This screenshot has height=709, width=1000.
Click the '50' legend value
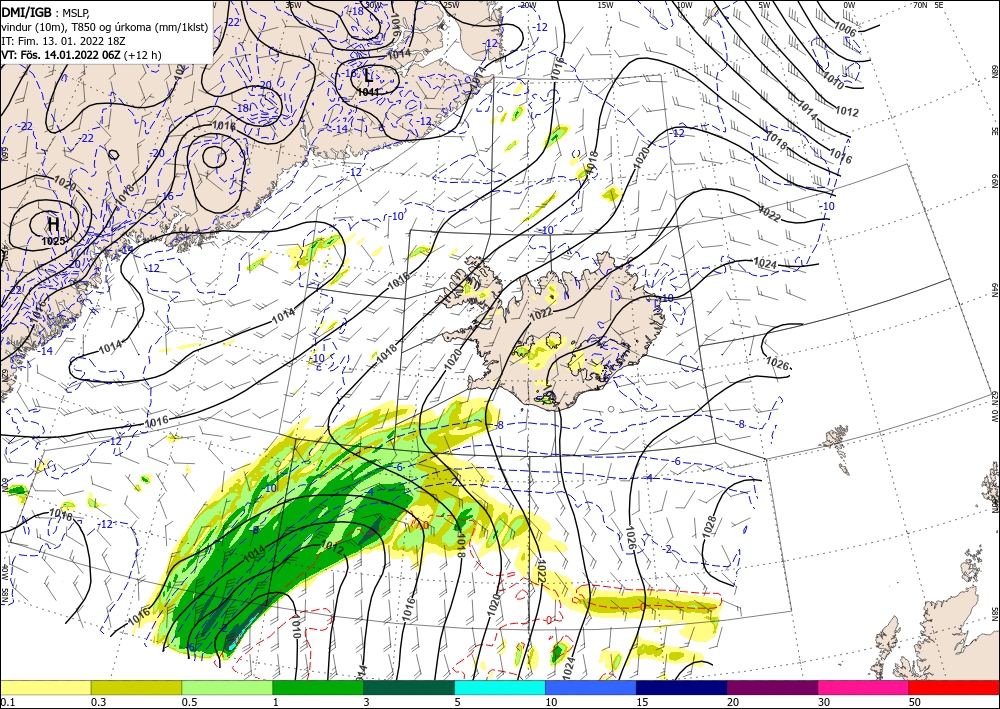(915, 702)
